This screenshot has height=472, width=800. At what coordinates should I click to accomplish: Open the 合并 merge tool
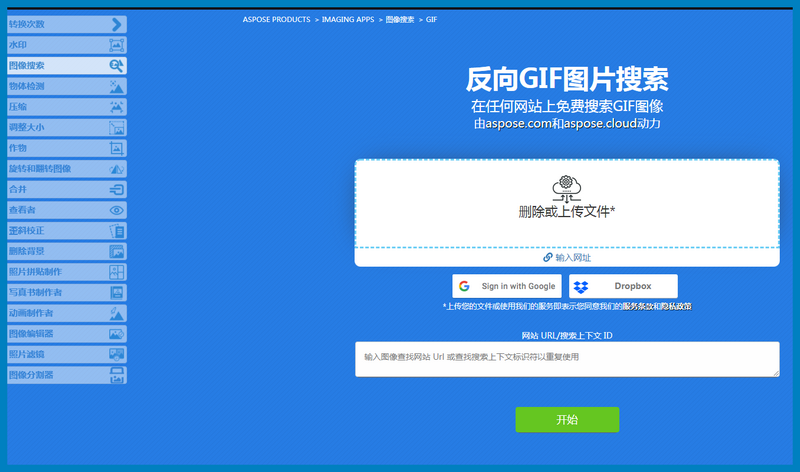(x=67, y=189)
